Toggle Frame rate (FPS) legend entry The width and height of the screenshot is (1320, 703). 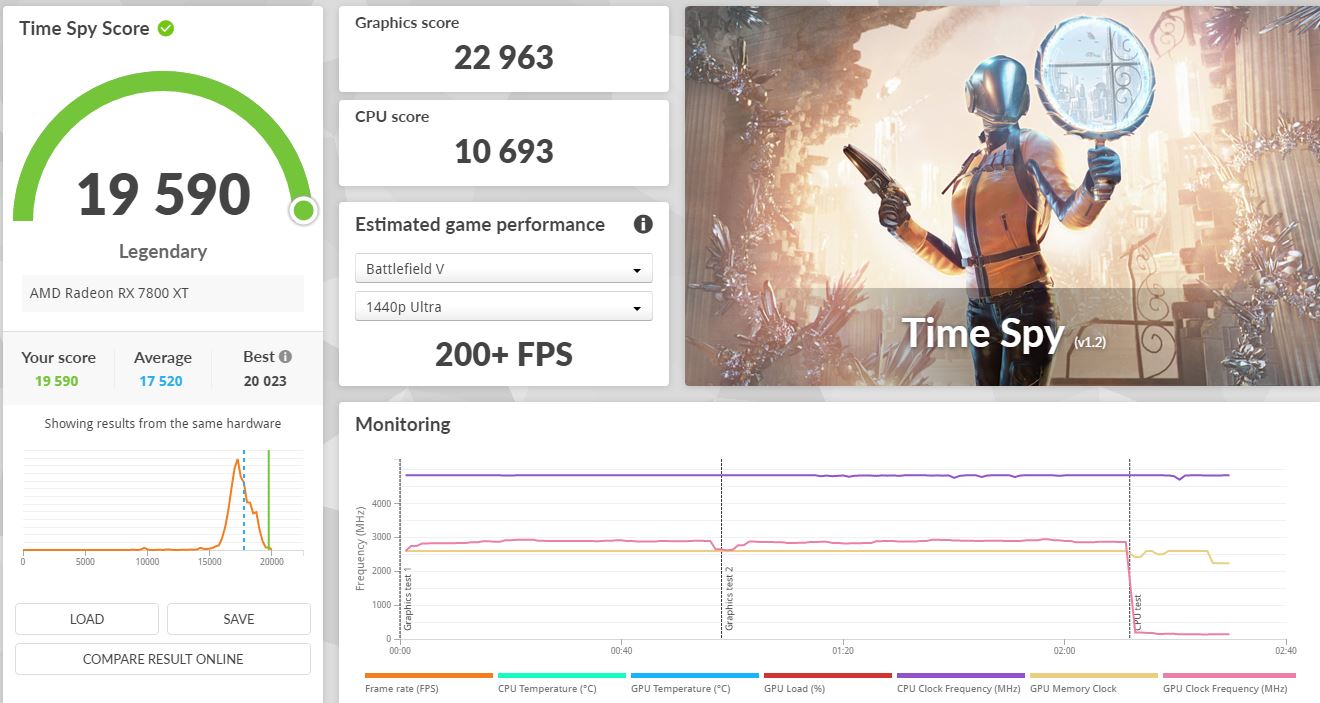coord(428,683)
